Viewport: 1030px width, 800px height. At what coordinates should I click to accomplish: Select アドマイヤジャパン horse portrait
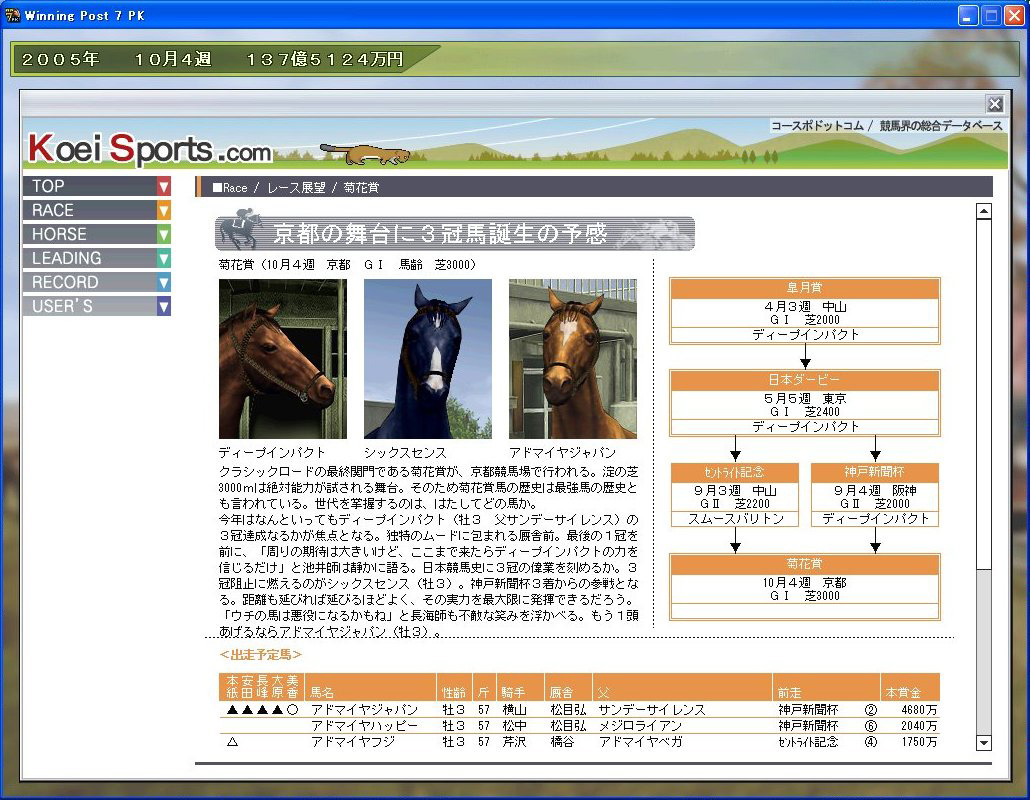(573, 359)
